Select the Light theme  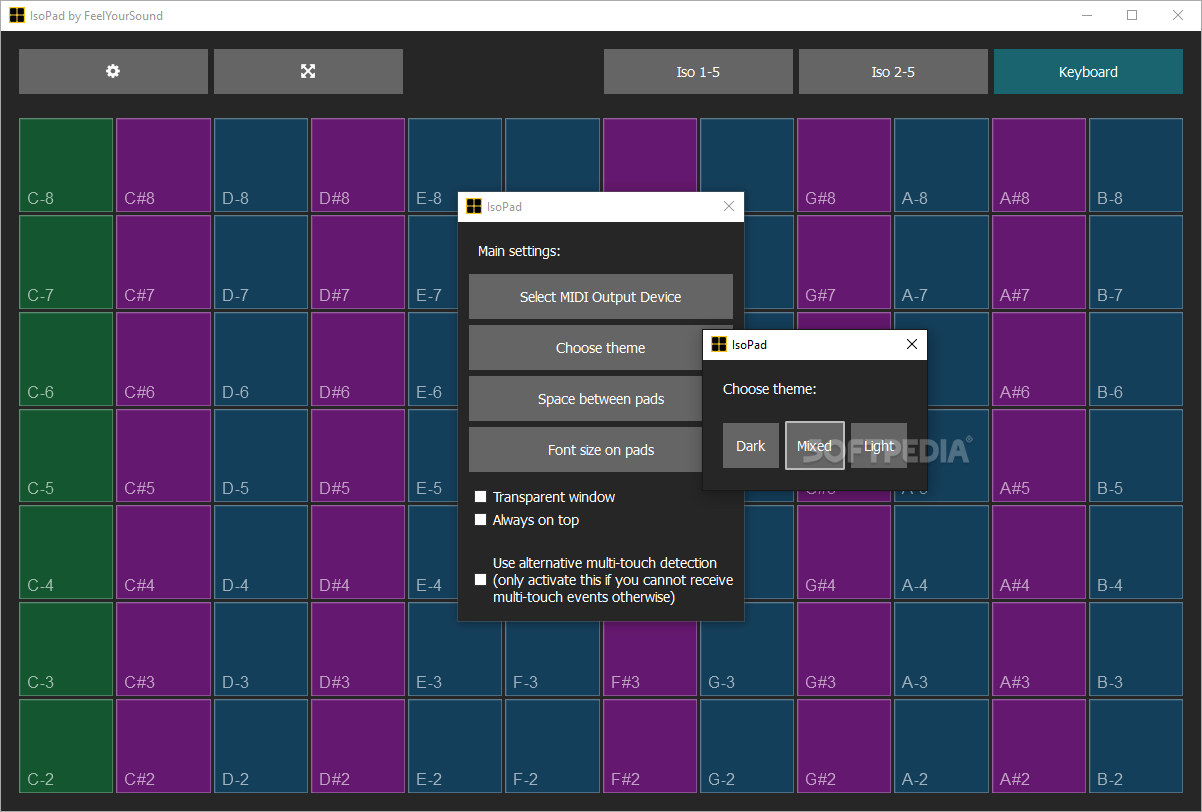[879, 446]
